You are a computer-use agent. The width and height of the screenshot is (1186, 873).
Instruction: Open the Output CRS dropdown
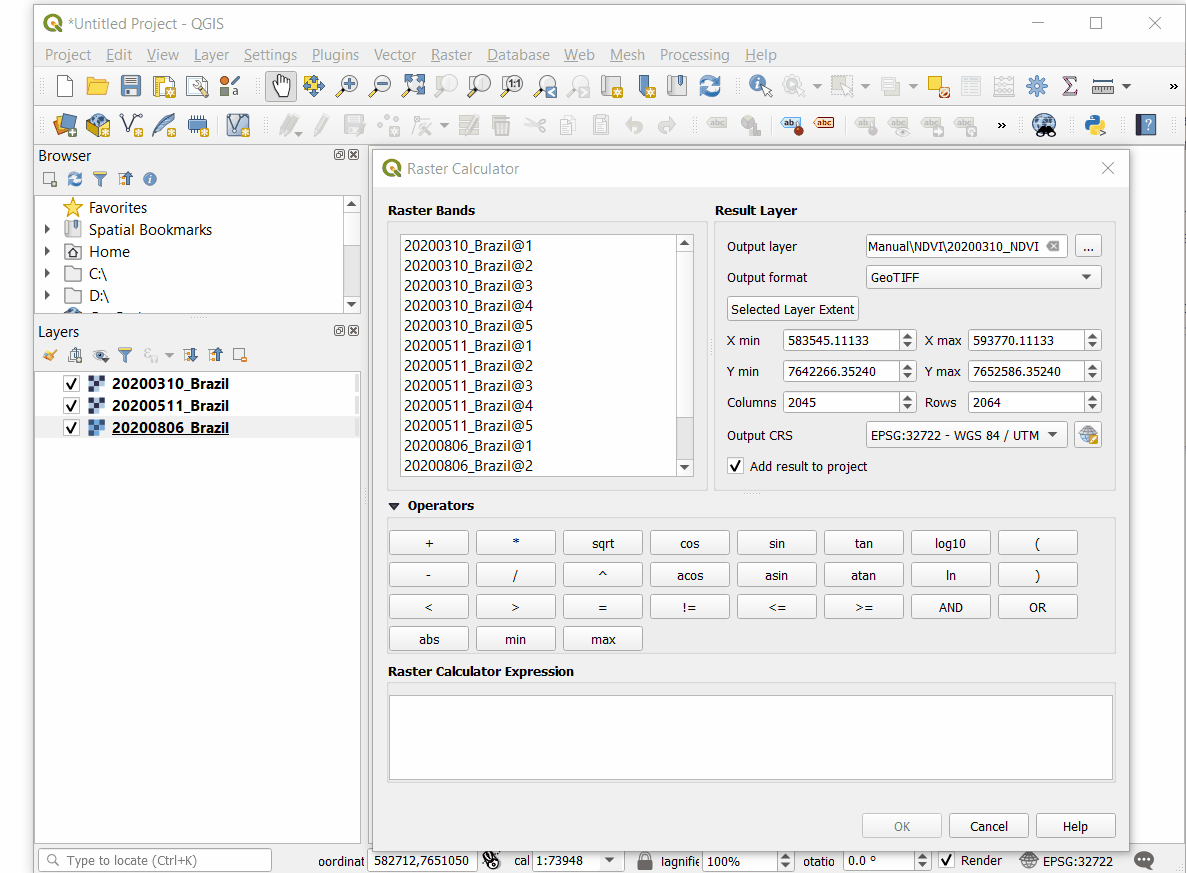pyautogui.click(x=966, y=435)
